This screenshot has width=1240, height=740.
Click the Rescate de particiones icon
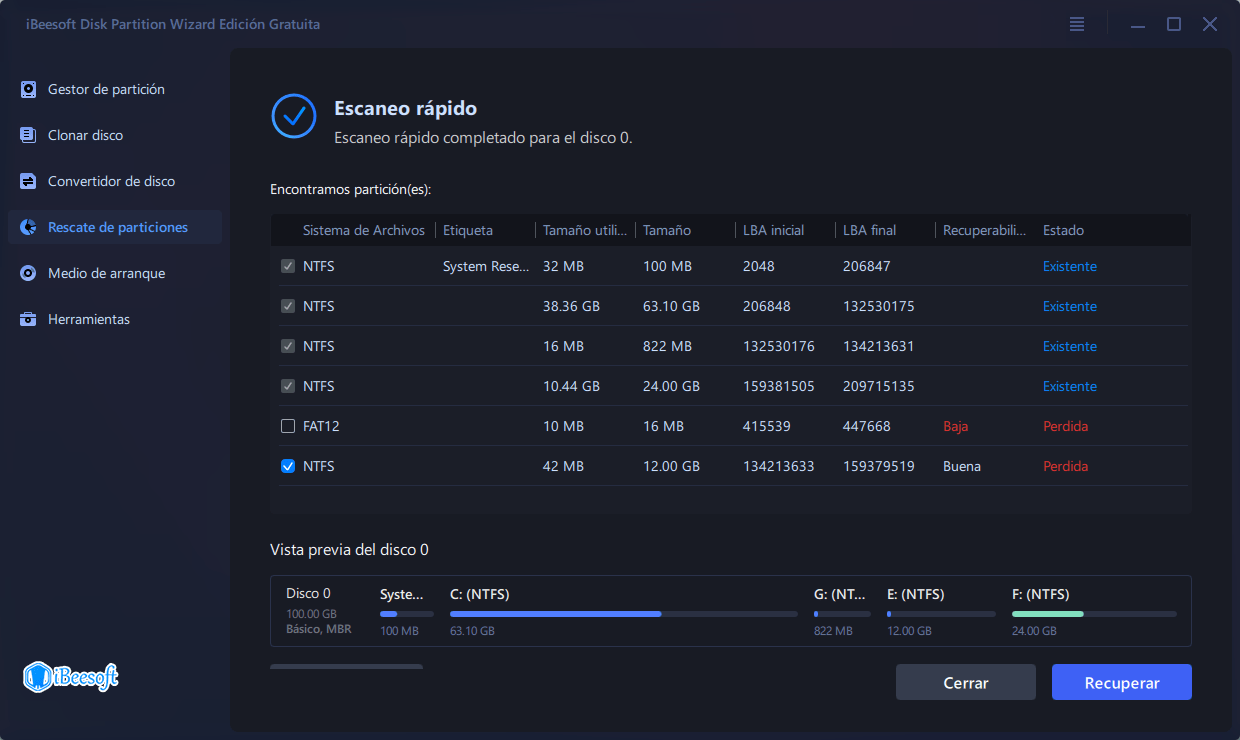(29, 228)
